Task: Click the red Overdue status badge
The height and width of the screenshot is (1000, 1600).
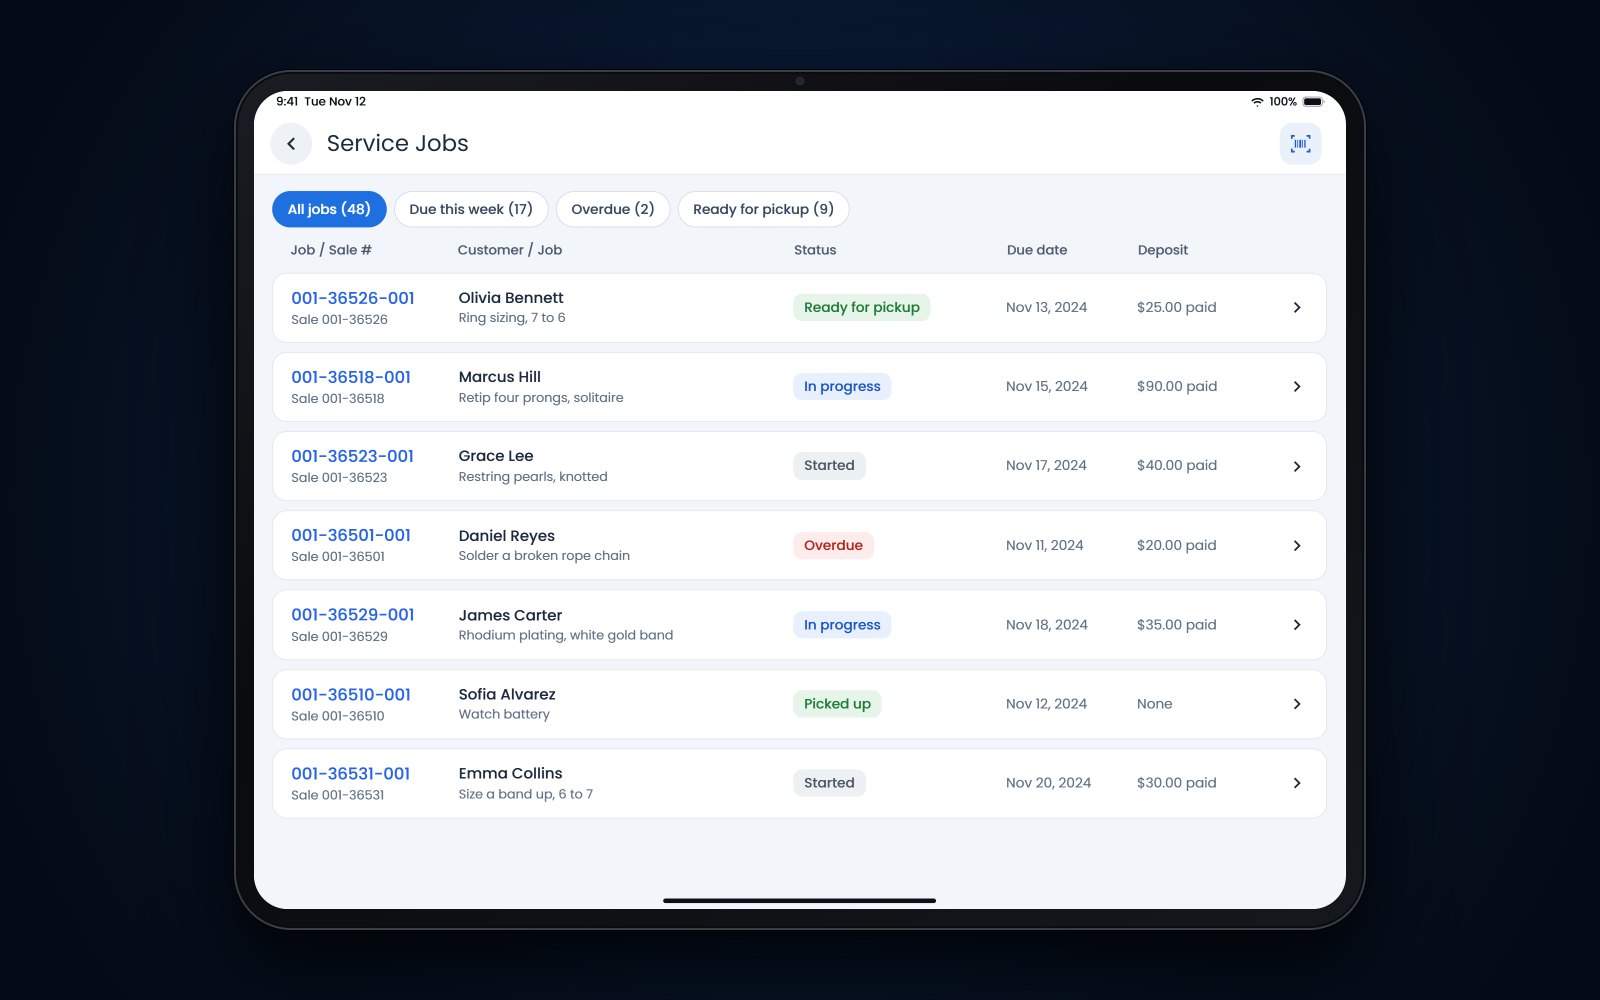Action: (x=833, y=545)
